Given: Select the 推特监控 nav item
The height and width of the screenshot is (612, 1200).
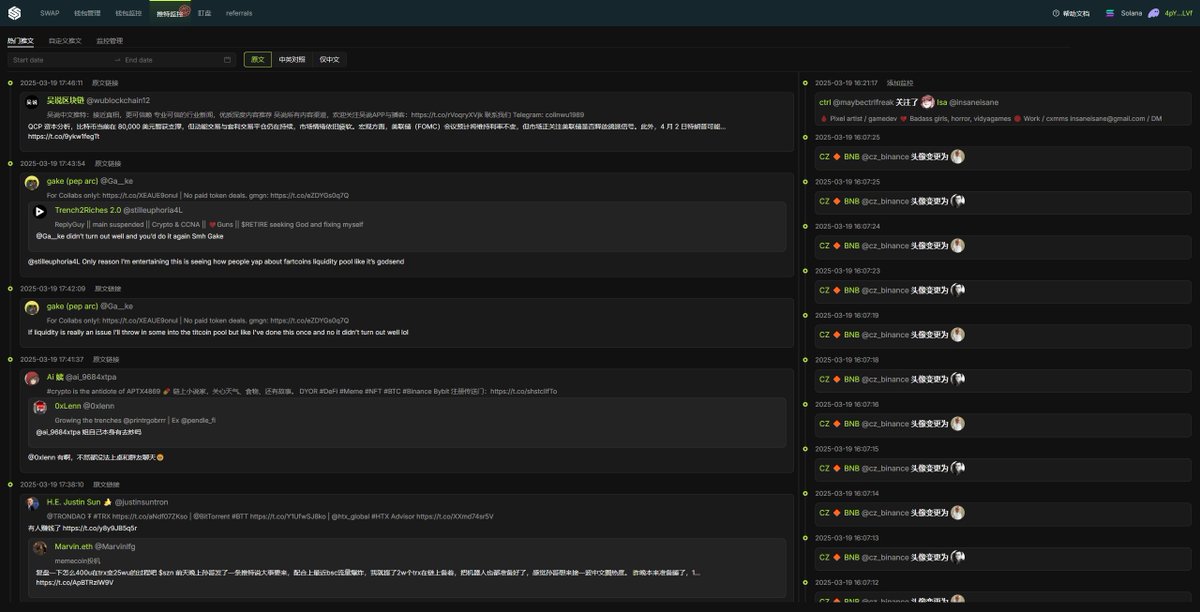Looking at the screenshot, I should (x=170, y=14).
